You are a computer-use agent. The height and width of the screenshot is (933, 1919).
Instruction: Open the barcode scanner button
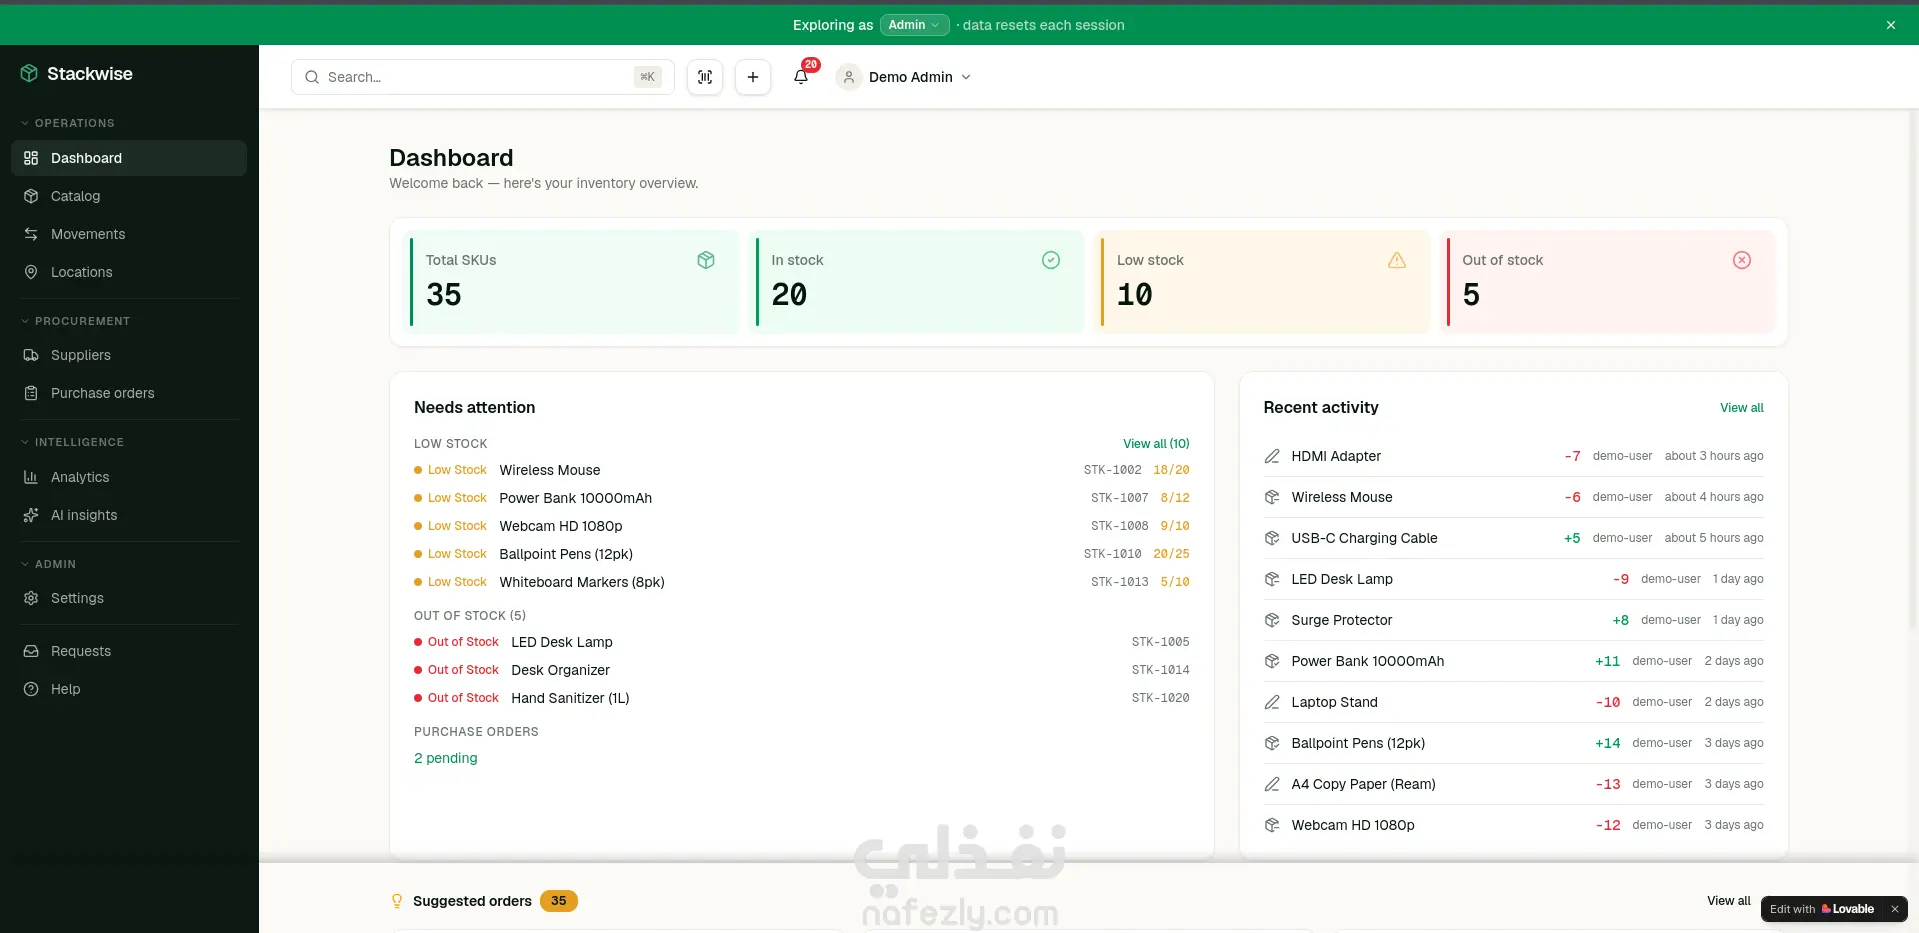[x=705, y=77]
